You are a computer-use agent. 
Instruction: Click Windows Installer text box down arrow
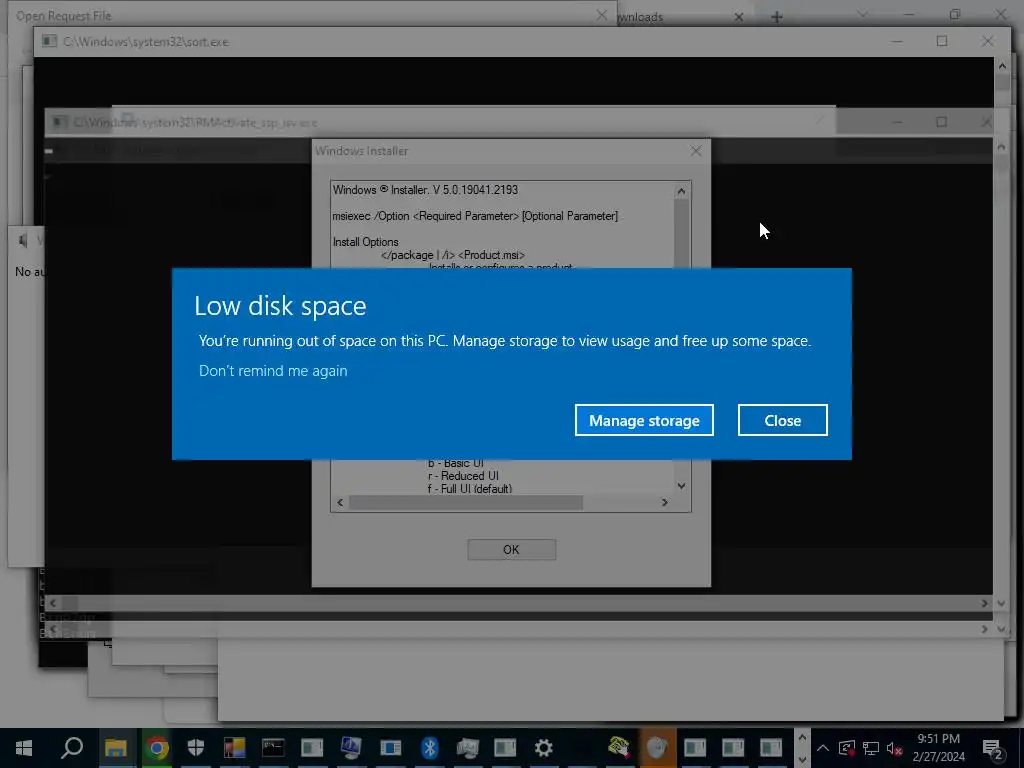click(681, 486)
